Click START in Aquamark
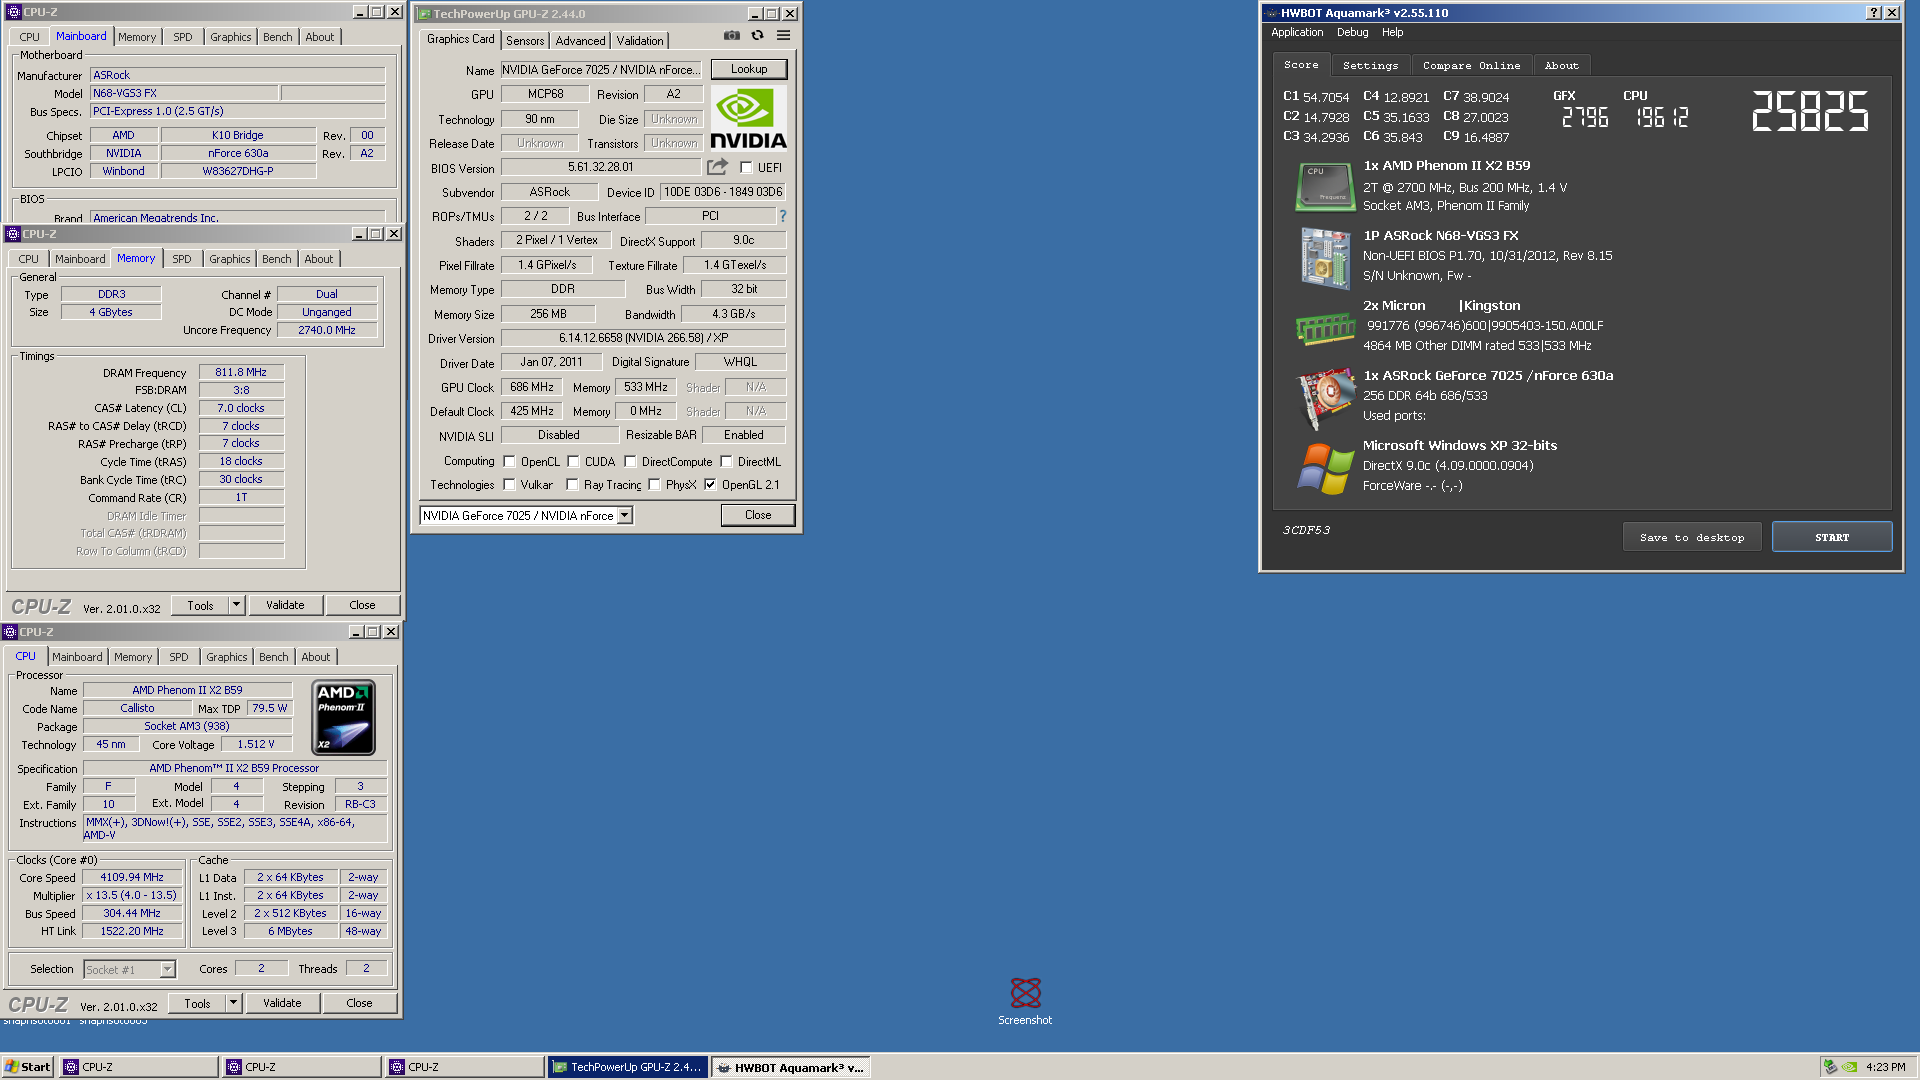Image resolution: width=1920 pixels, height=1080 pixels. [x=1832, y=537]
